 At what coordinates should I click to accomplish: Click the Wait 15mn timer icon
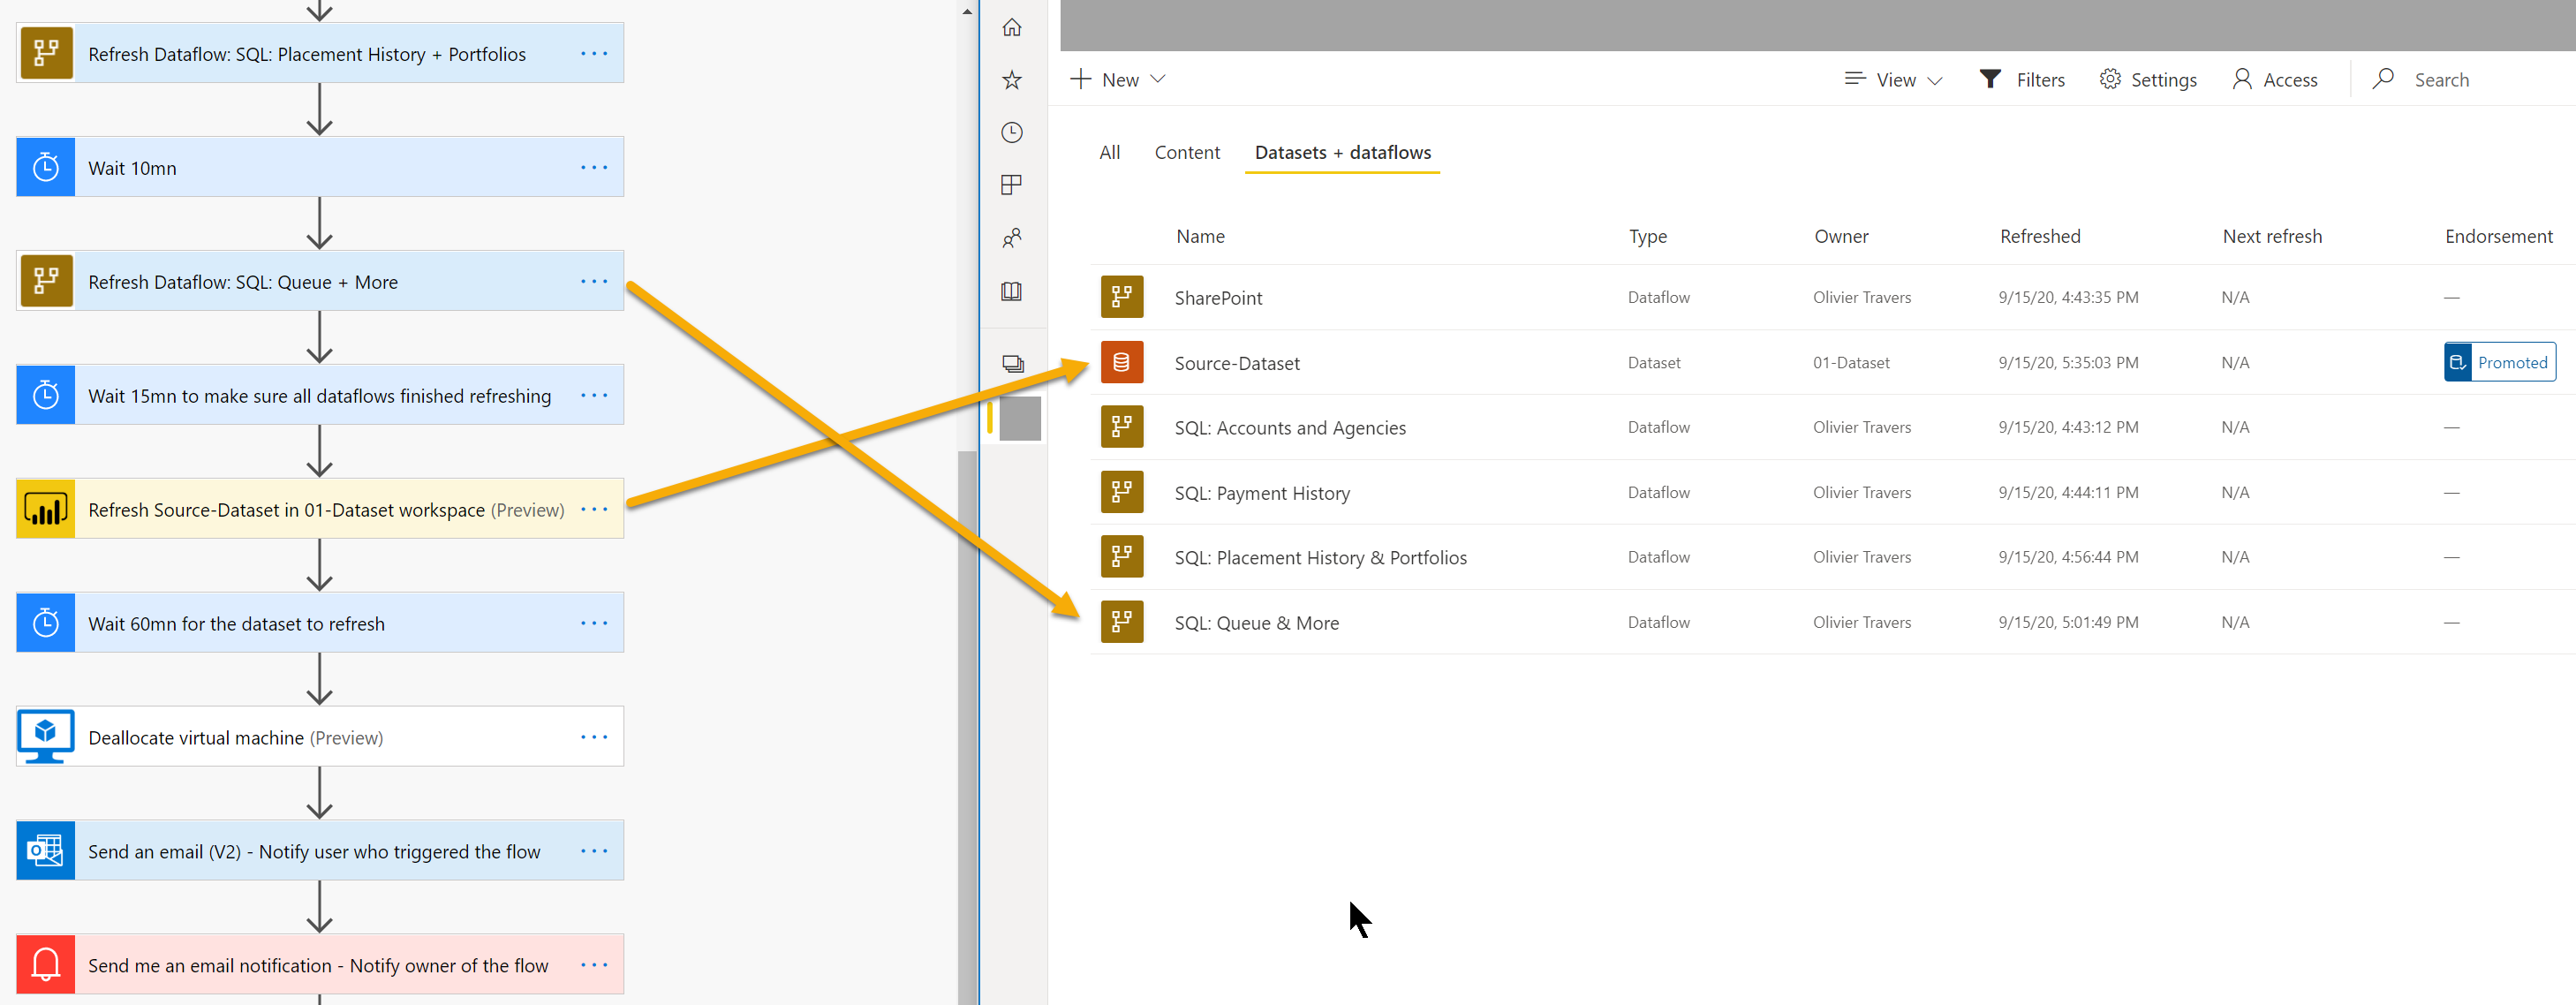pyautogui.click(x=46, y=395)
